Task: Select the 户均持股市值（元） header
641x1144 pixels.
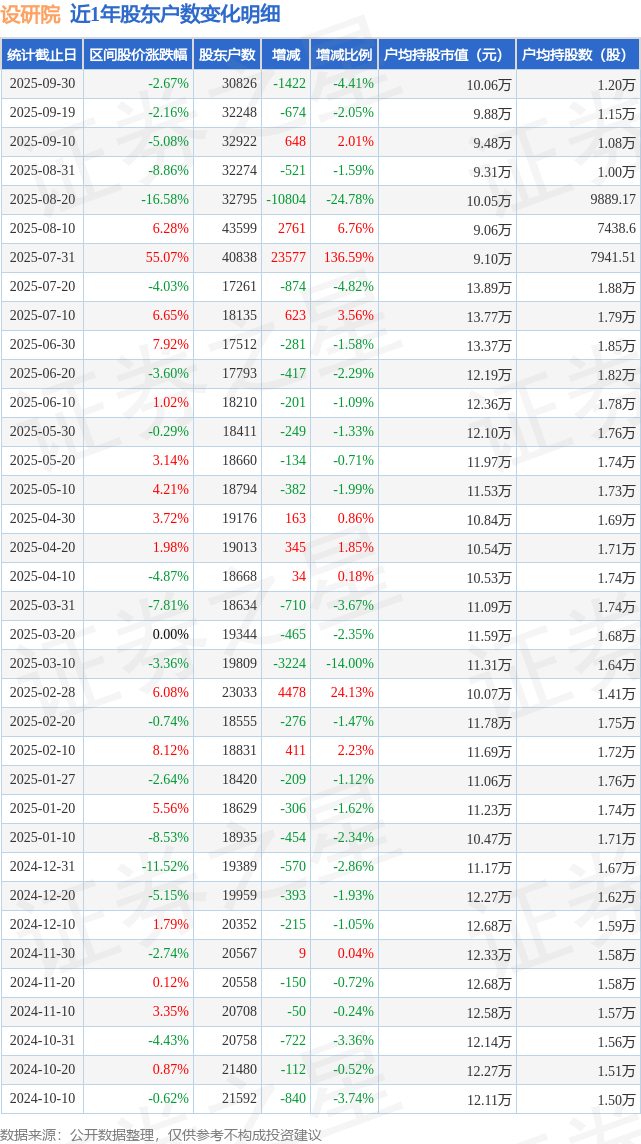Action: (x=446, y=55)
